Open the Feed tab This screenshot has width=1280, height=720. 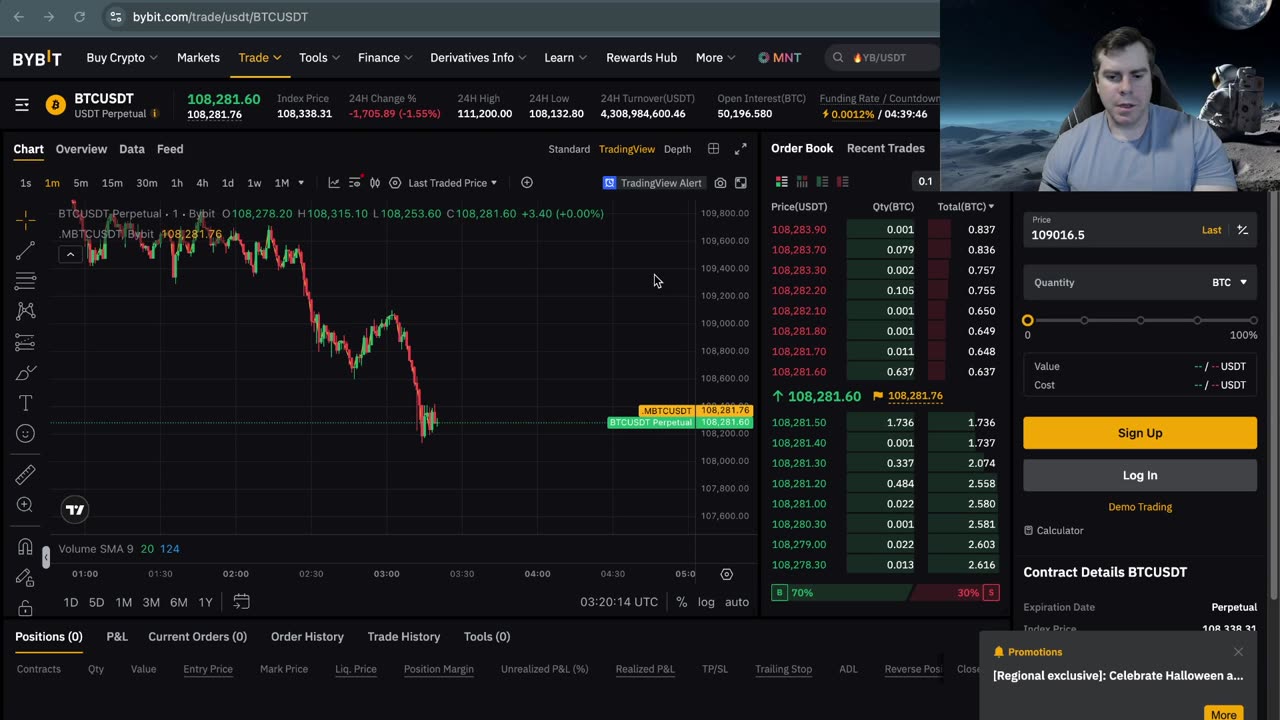pos(170,149)
